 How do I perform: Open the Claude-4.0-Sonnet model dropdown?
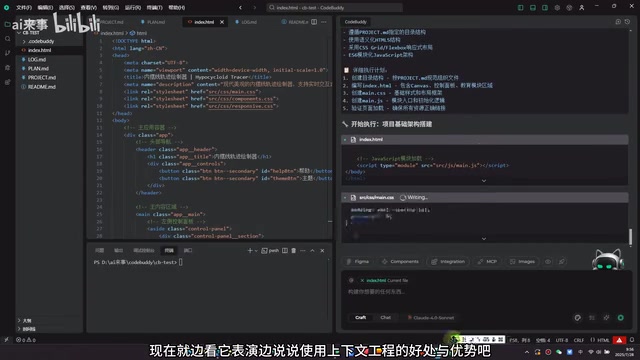[431, 318]
